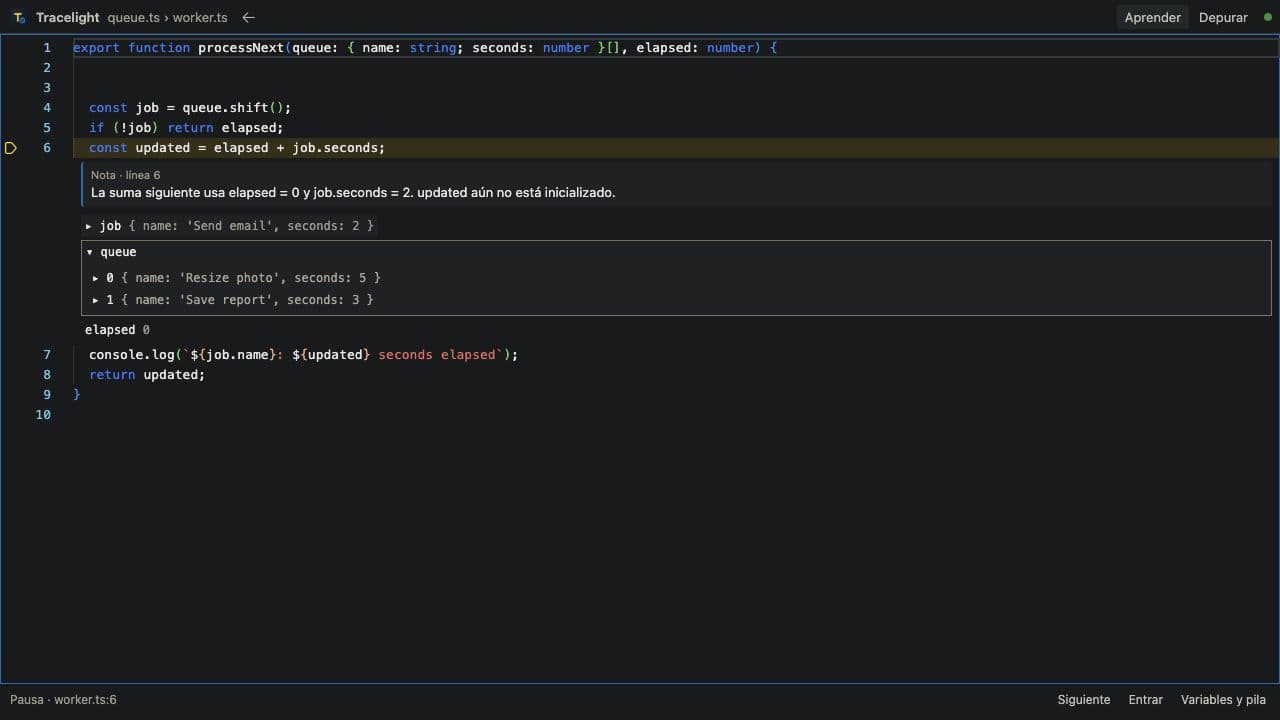Click line number 5 in the gutter
Image resolution: width=1280 pixels, height=720 pixels.
coord(46,128)
